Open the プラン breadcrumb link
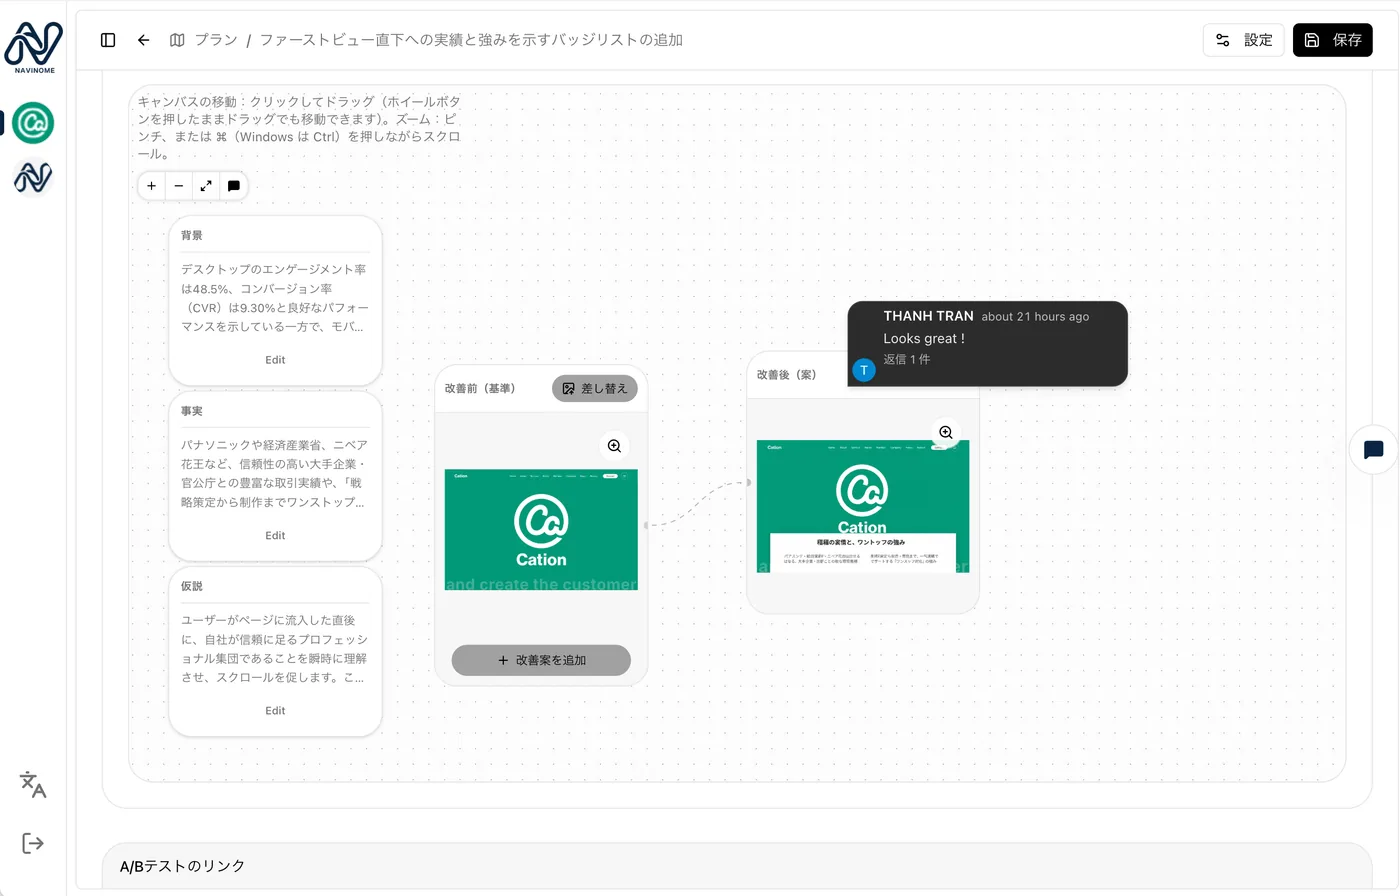 pos(216,40)
